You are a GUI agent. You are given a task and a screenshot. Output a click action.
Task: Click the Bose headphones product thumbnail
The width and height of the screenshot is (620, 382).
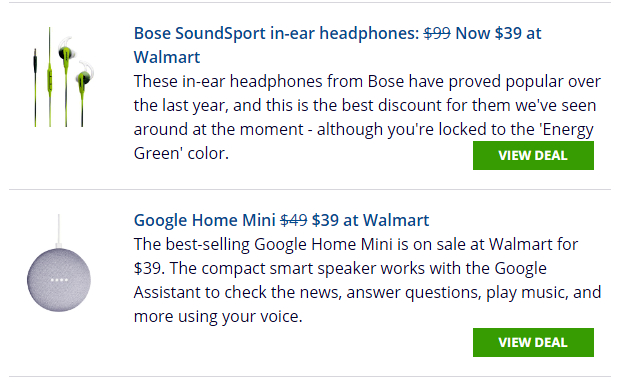click(x=63, y=77)
